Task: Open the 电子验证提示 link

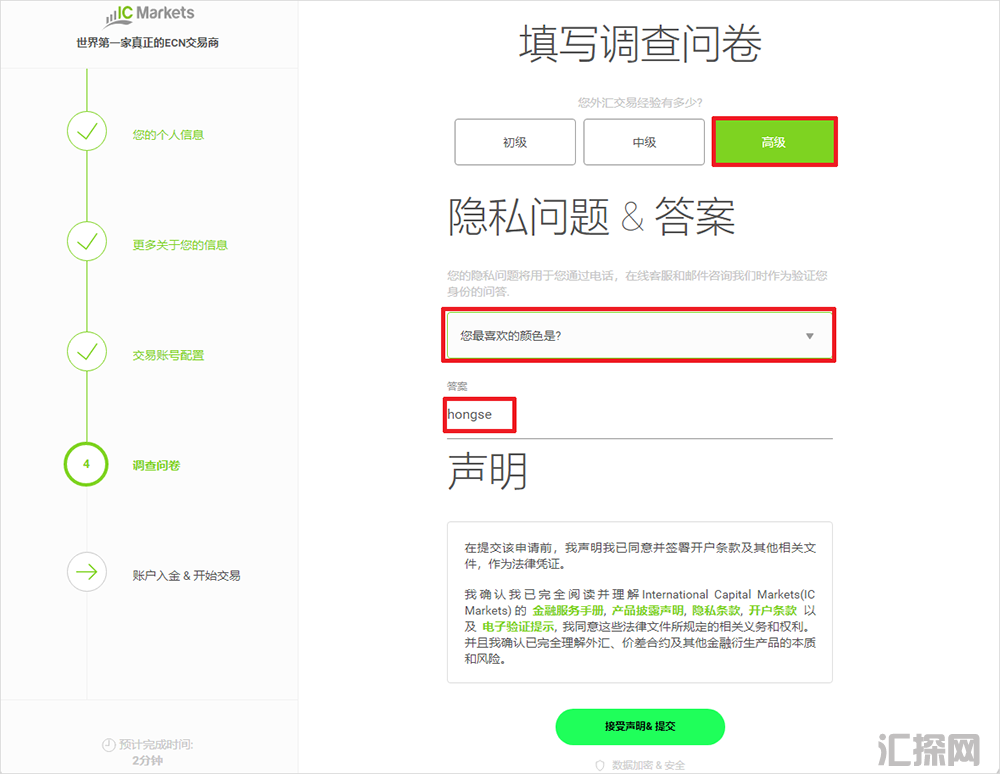Action: 519,626
